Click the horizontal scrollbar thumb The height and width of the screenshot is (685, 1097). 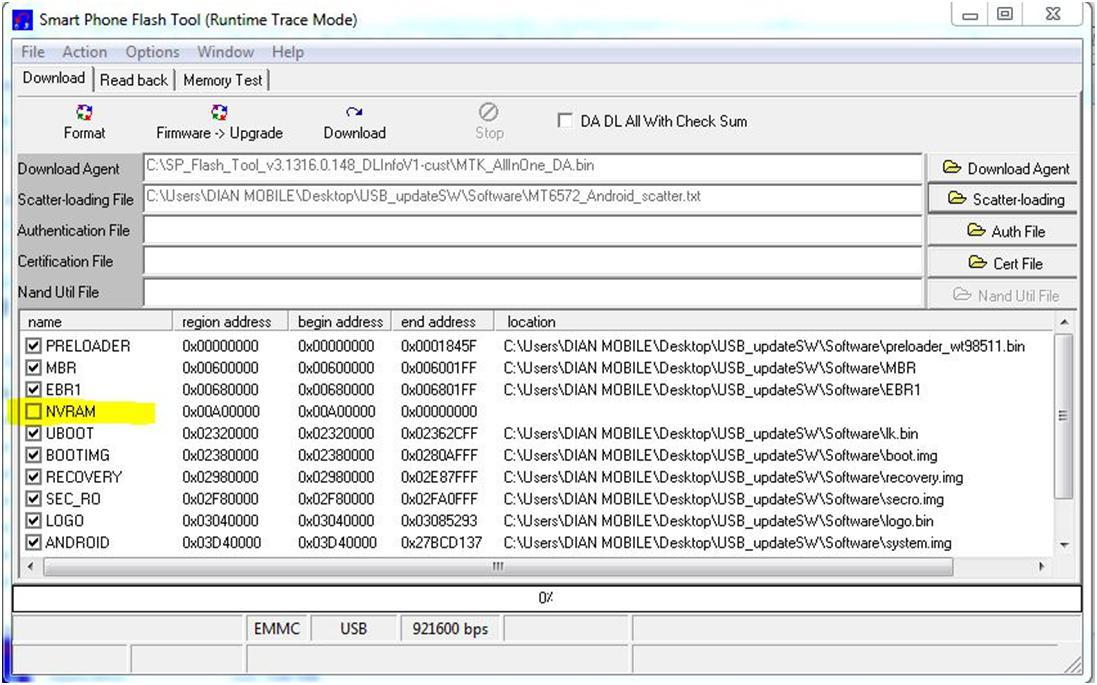(497, 566)
